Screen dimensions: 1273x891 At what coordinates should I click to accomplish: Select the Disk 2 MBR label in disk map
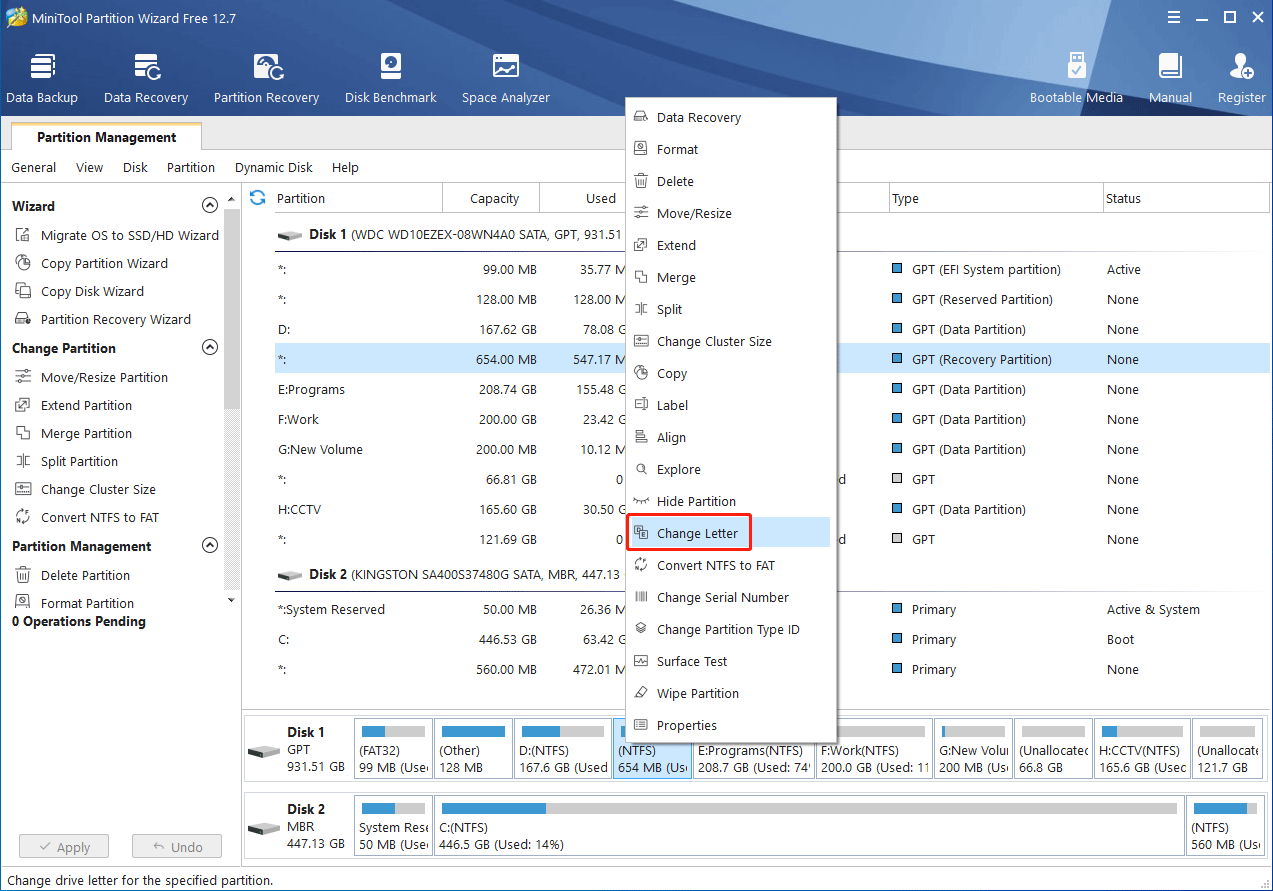coord(298,825)
